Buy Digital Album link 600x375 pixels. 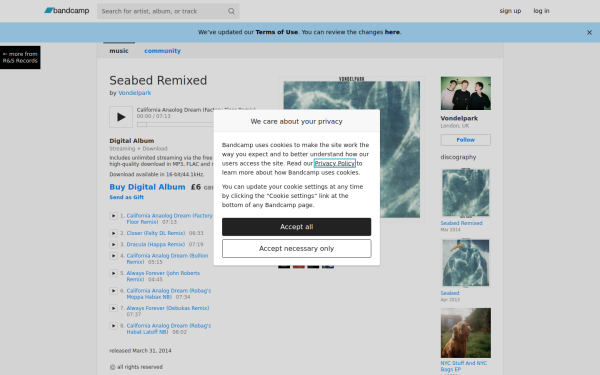[147, 187]
